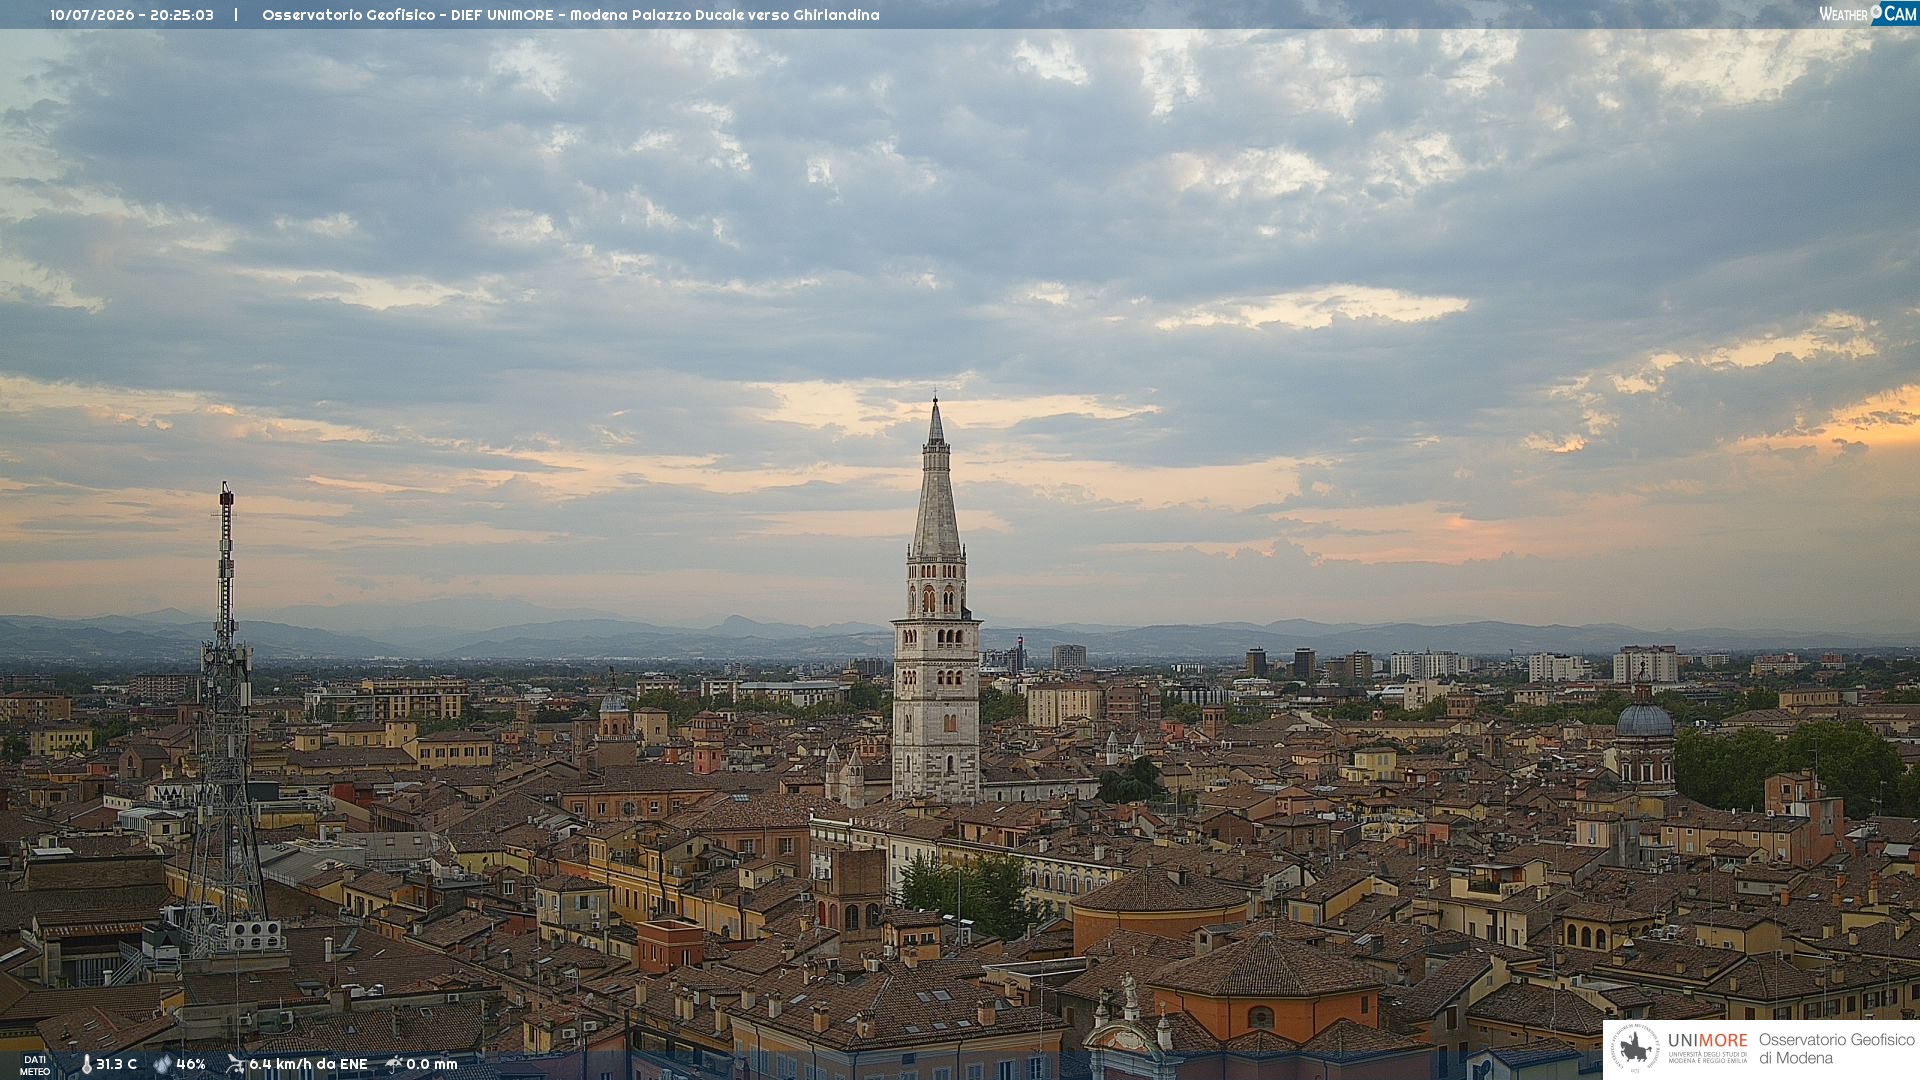
Task: Click the 10/07/2026 - 20:25:03 timestamp
Action: (x=132, y=15)
